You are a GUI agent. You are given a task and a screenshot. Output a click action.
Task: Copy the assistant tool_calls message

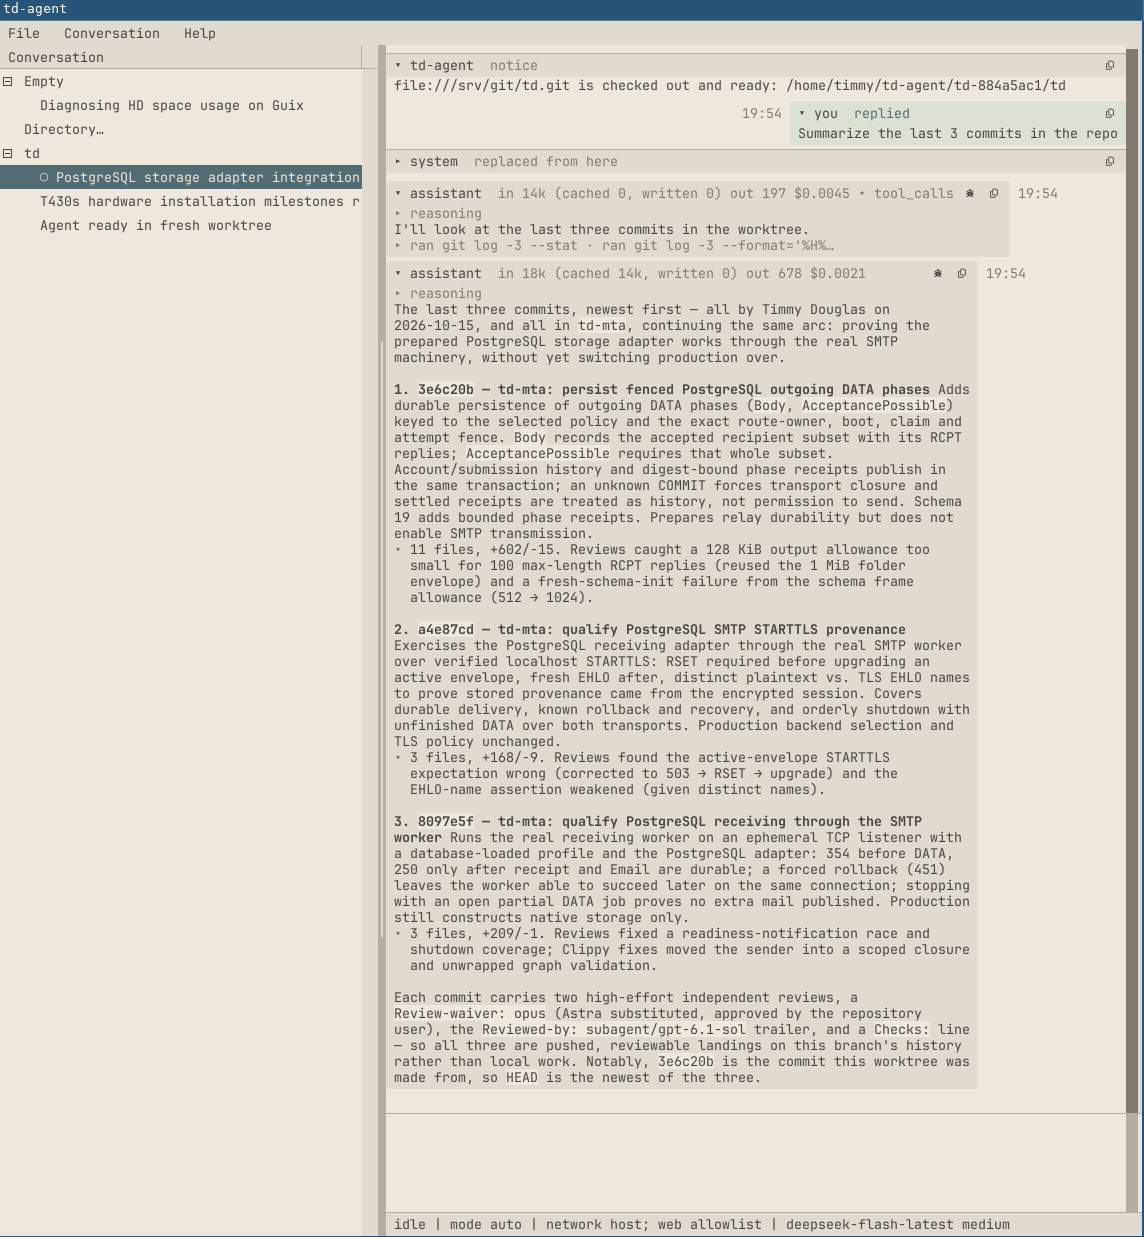click(x=994, y=193)
